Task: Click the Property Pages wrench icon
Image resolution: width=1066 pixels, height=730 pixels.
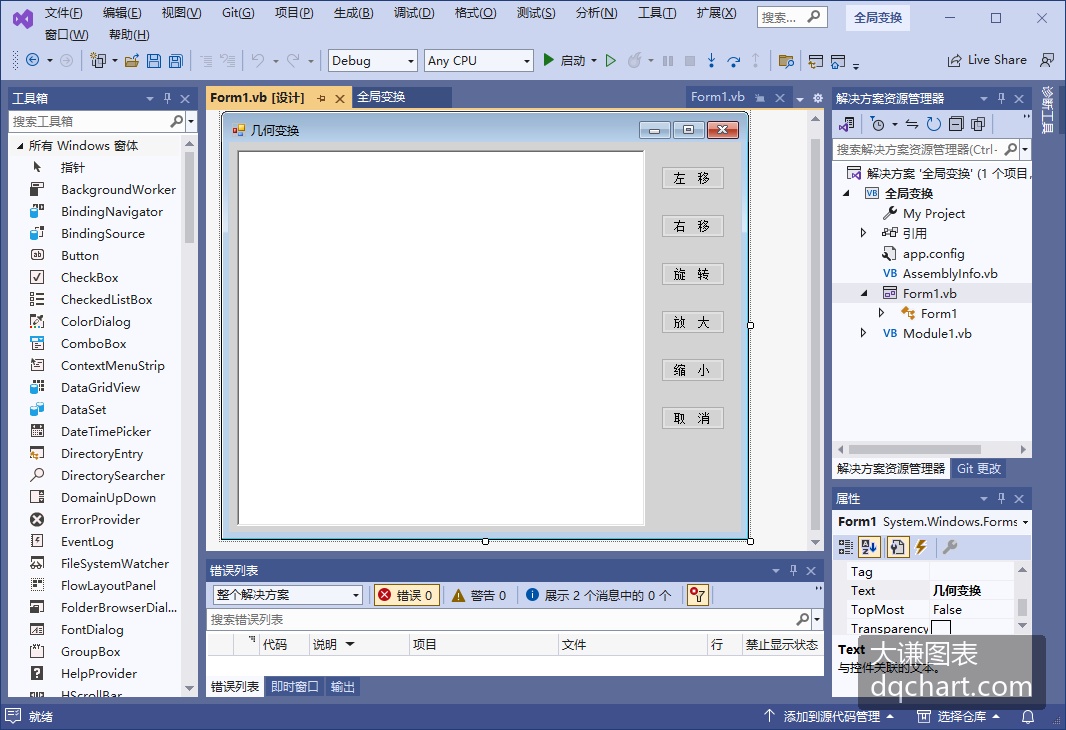Action: (950, 546)
